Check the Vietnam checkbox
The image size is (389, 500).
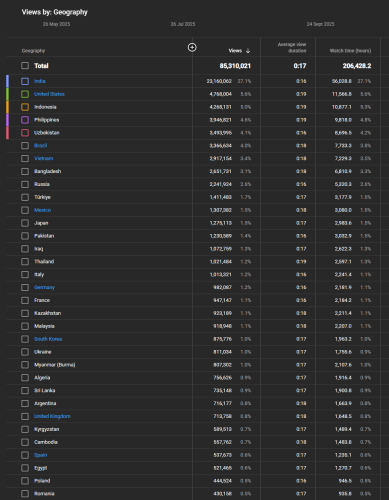(25, 159)
